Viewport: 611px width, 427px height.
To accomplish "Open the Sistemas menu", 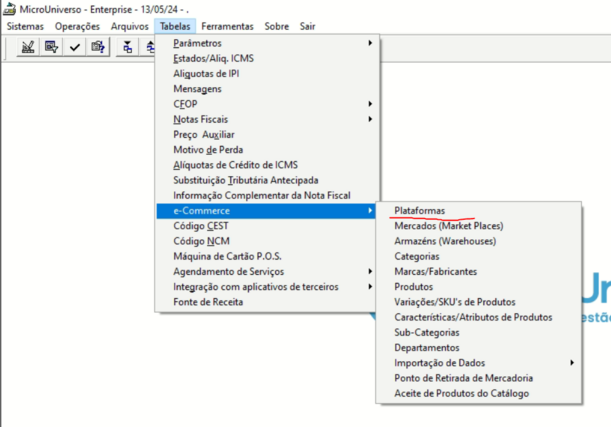I will pyautogui.click(x=25, y=26).
